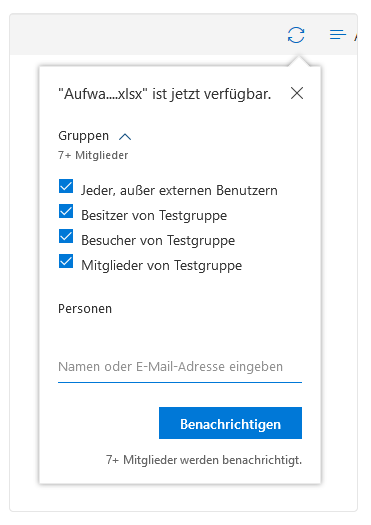Image resolution: width=371 pixels, height=525 pixels.
Task: Close the file available notification popup
Action: click(297, 93)
